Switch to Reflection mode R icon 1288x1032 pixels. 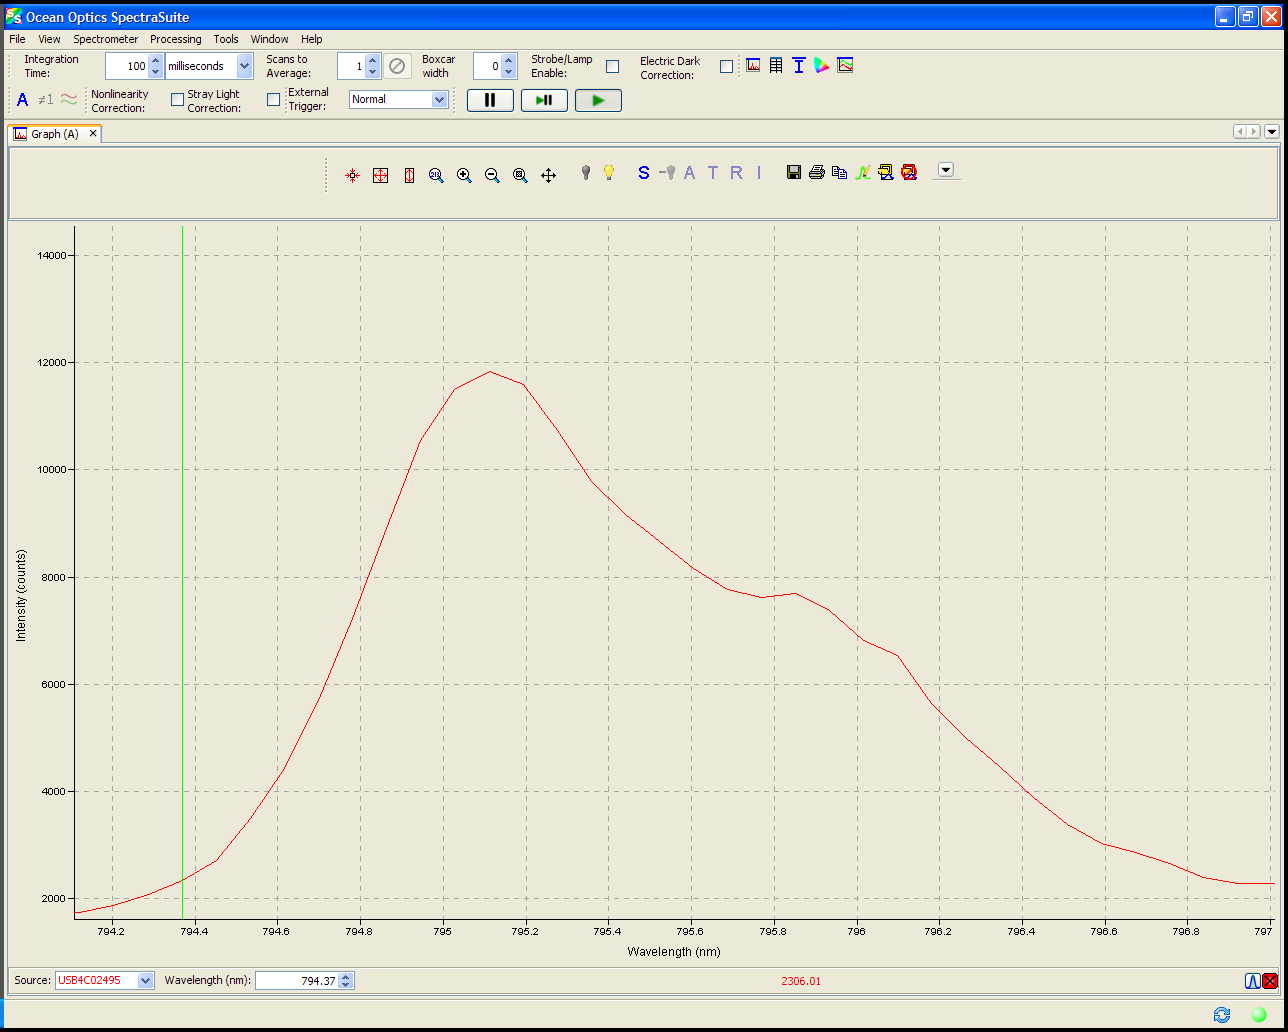737,173
